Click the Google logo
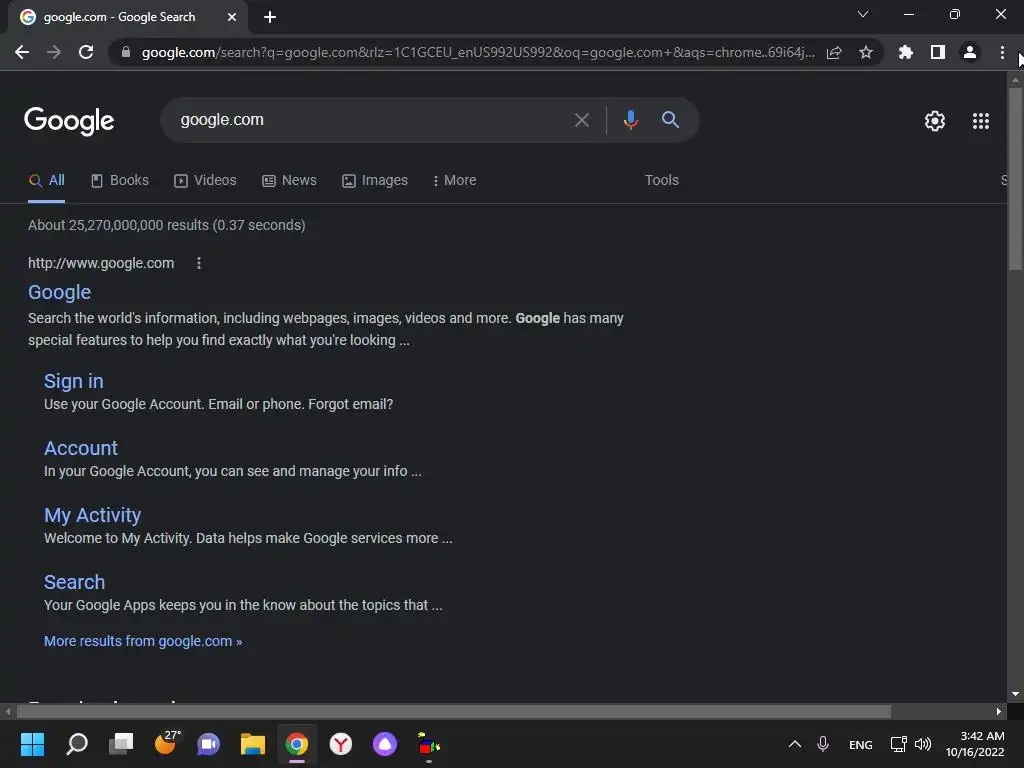1024x768 pixels. [69, 120]
